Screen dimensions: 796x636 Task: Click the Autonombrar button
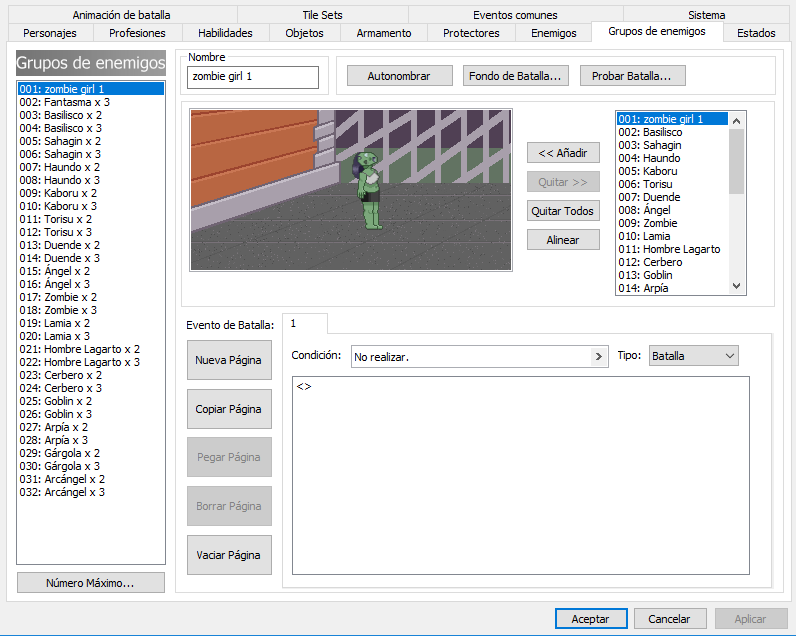399,76
